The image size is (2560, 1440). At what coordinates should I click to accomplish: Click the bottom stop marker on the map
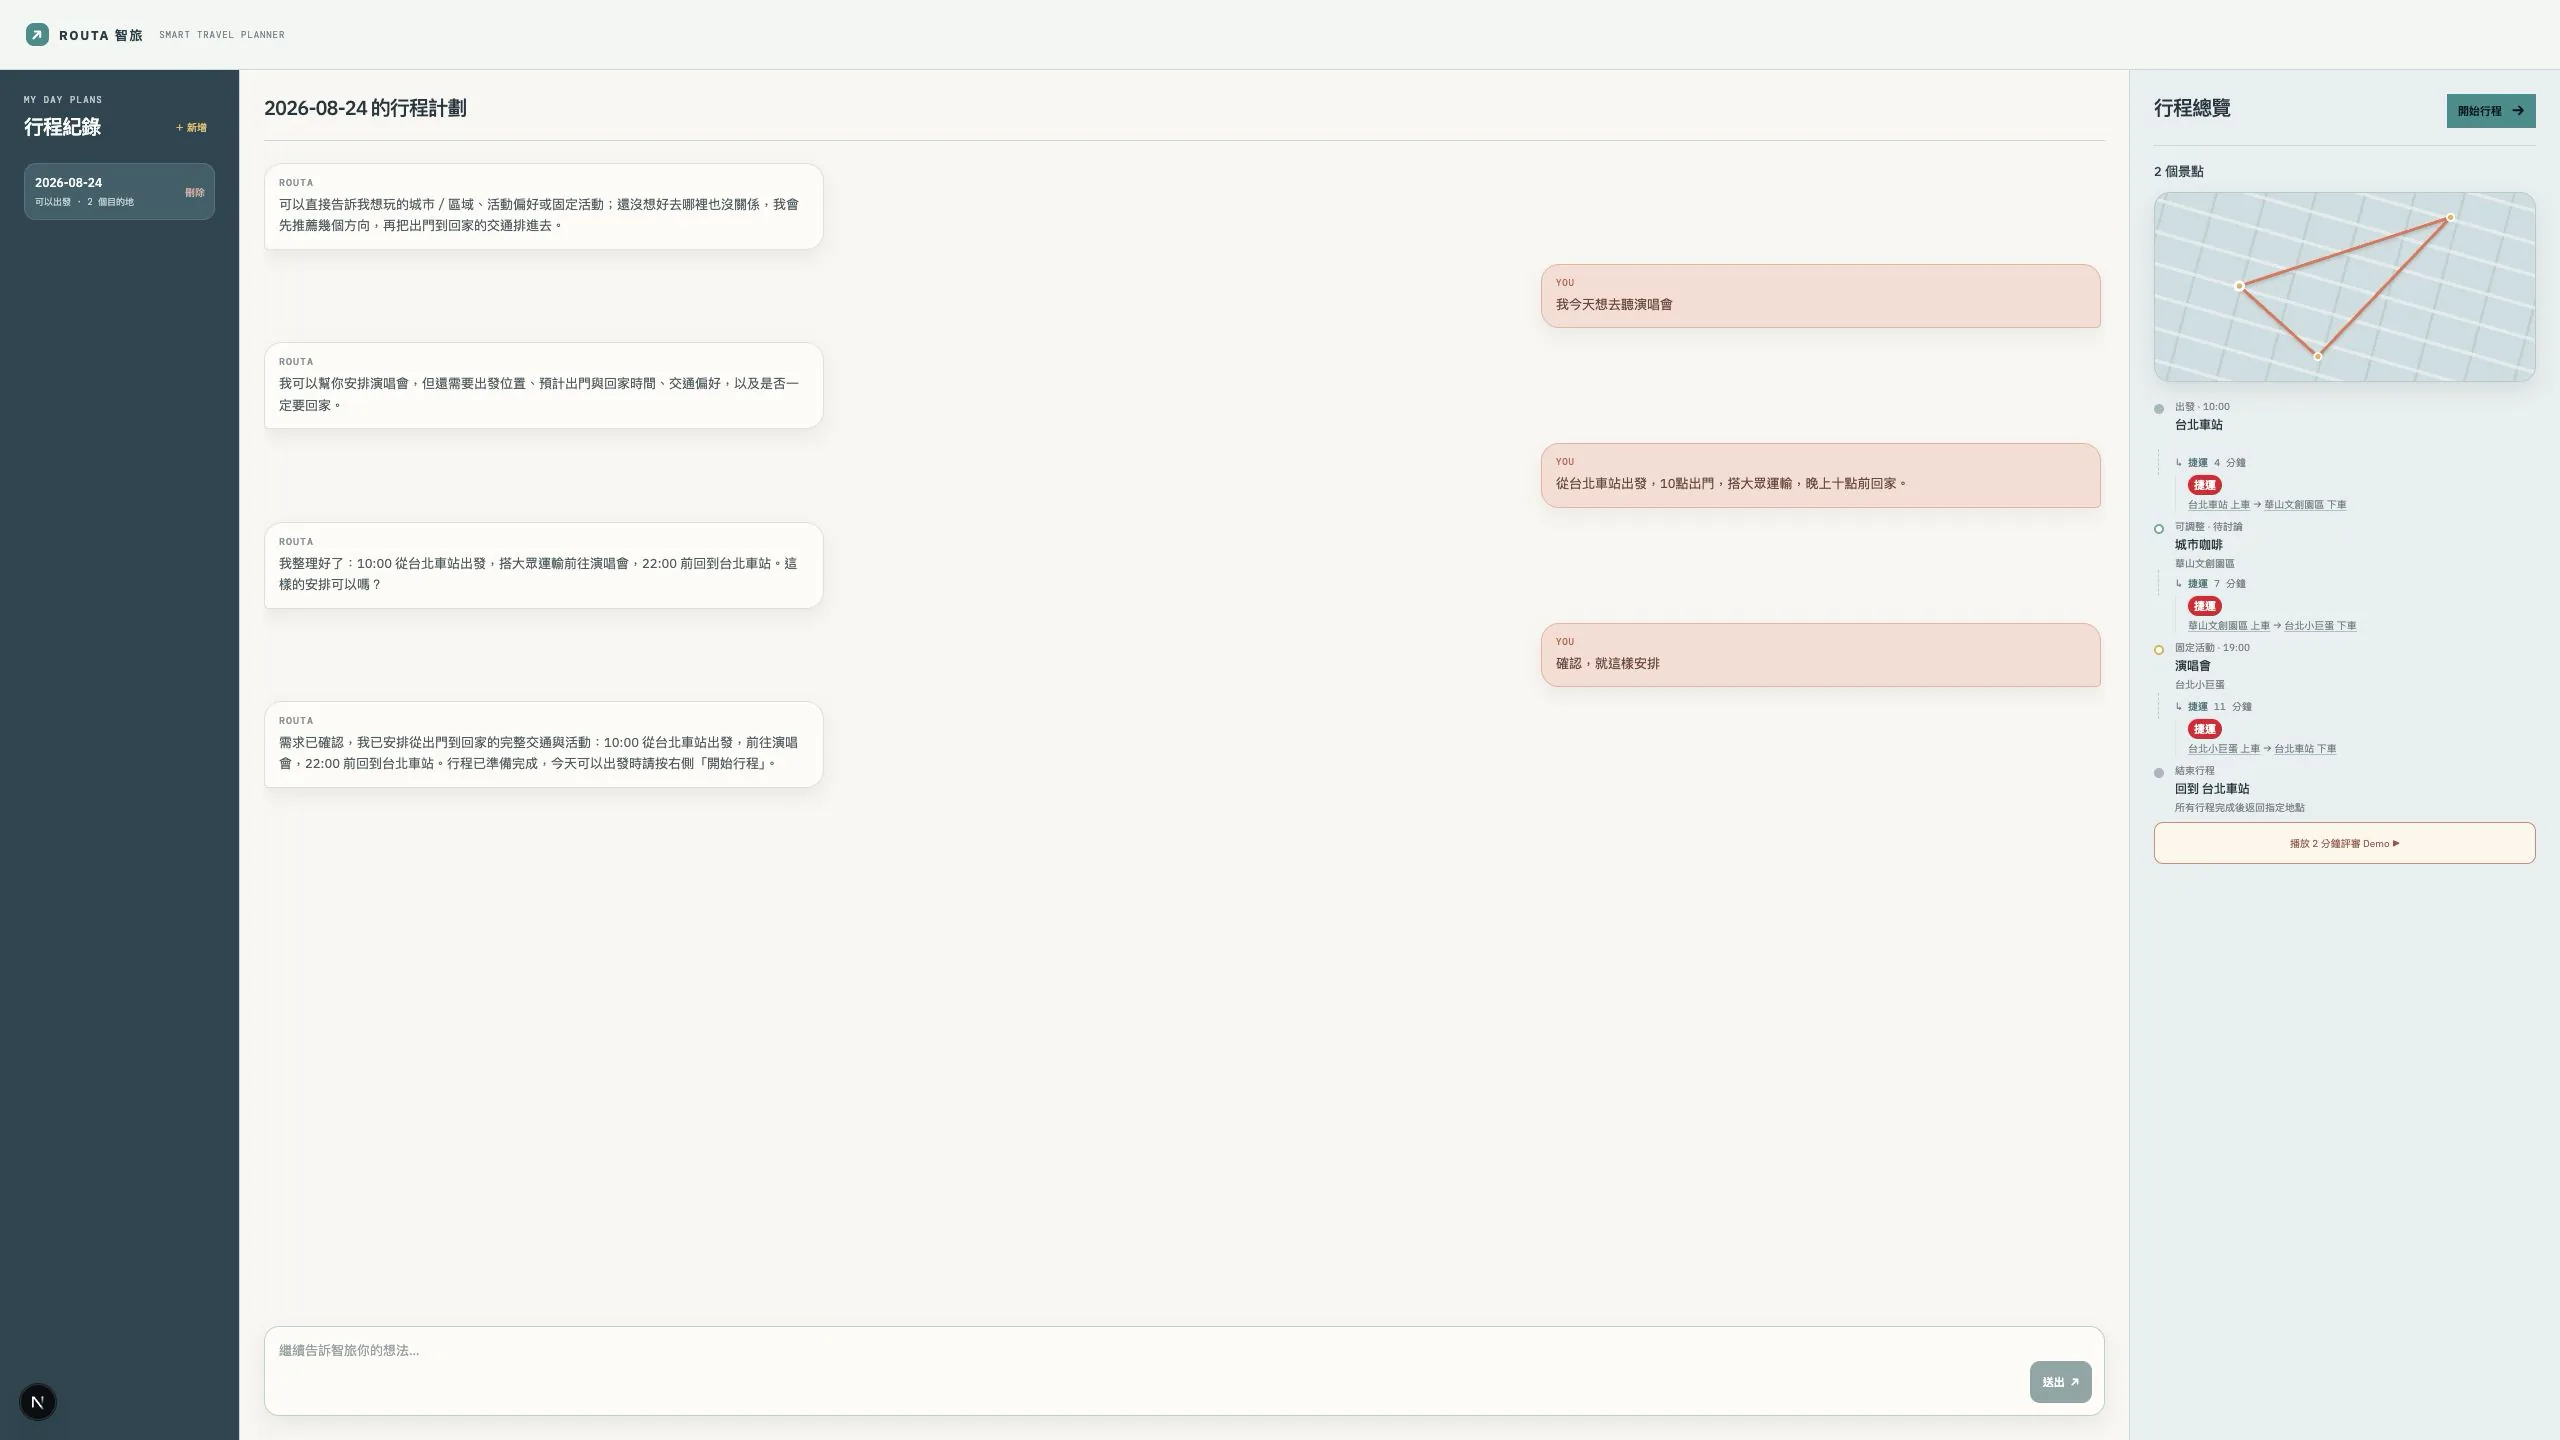coord(2318,356)
